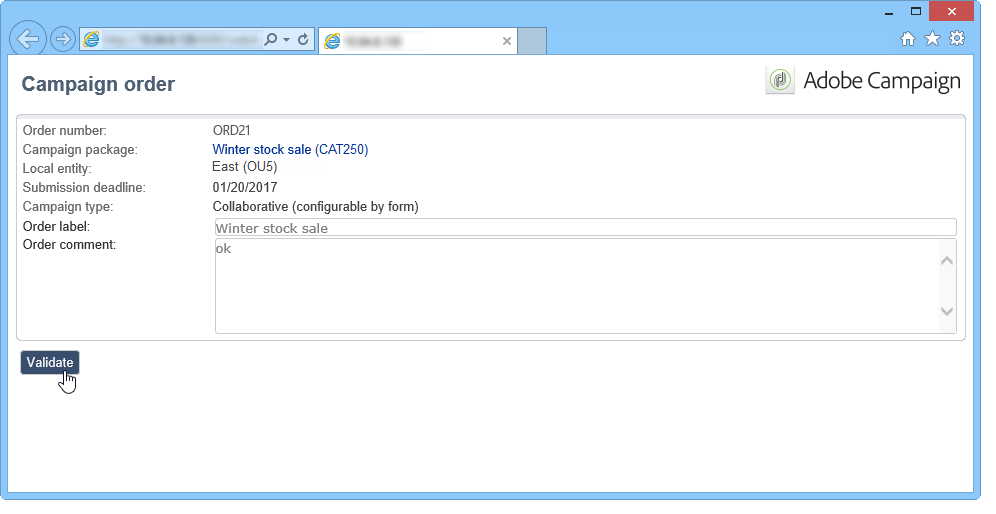This screenshot has width=996, height=514.
Task: Select the Collaborative (configurable by form) text
Action: click(x=315, y=206)
